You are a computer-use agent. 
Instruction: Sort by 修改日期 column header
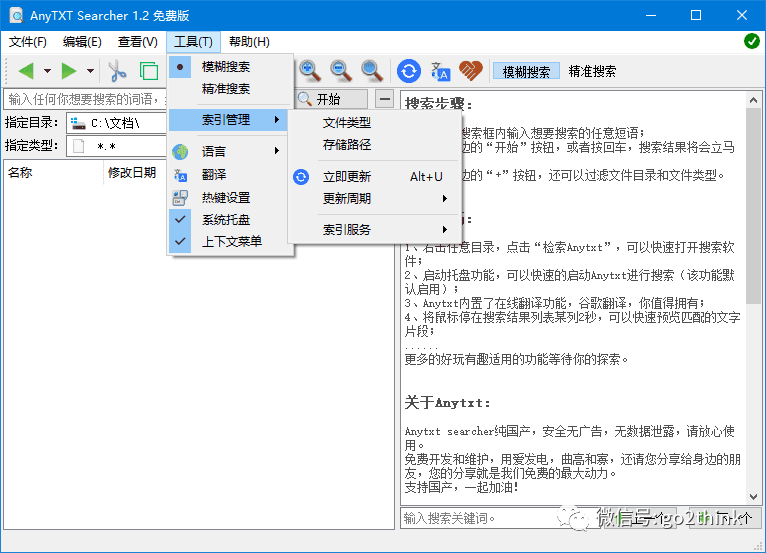(135, 172)
